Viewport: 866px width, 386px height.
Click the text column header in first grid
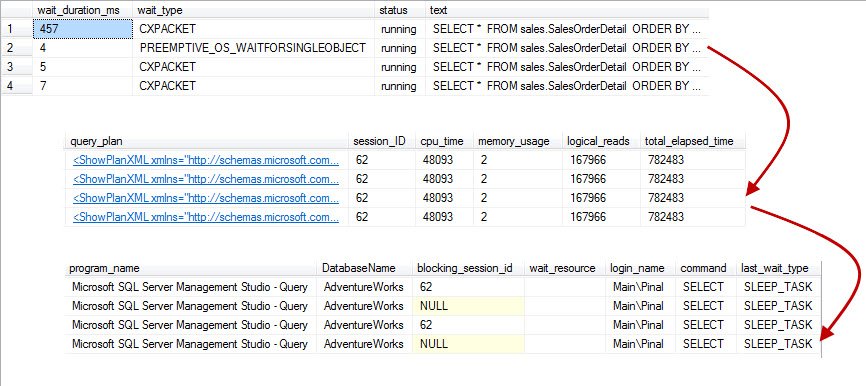566,10
